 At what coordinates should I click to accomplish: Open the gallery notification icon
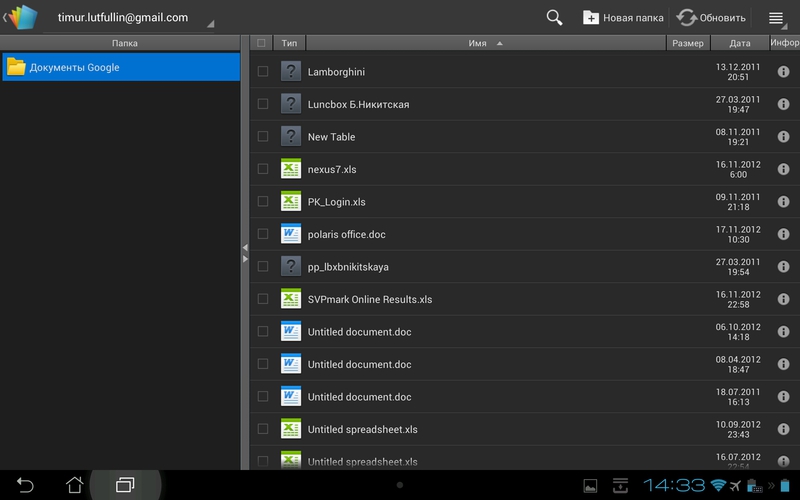click(x=590, y=486)
